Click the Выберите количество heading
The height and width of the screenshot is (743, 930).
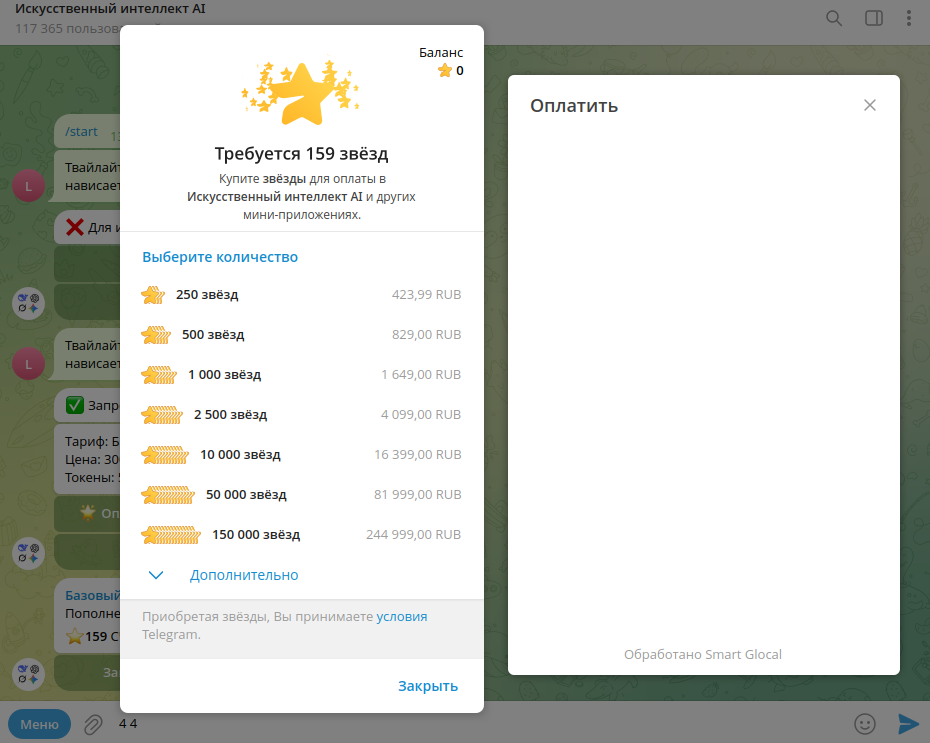[220, 257]
